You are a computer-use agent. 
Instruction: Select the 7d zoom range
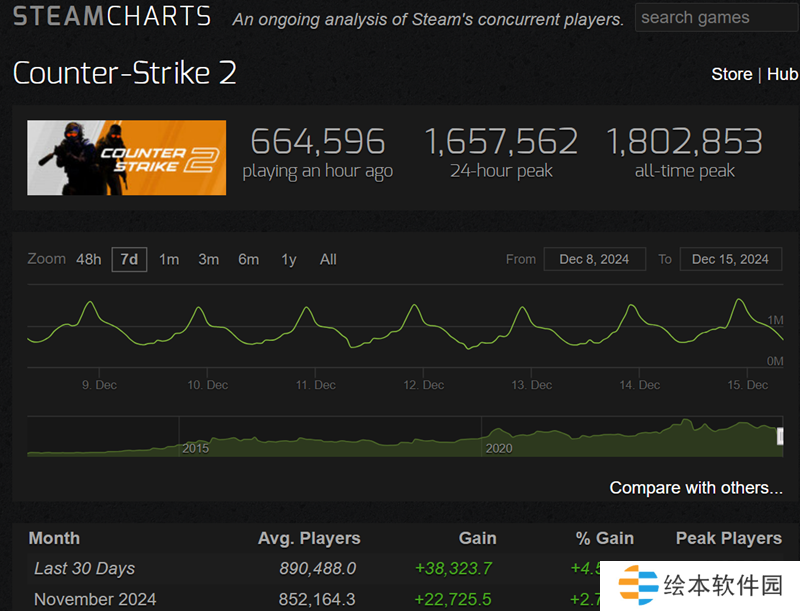[x=129, y=259]
